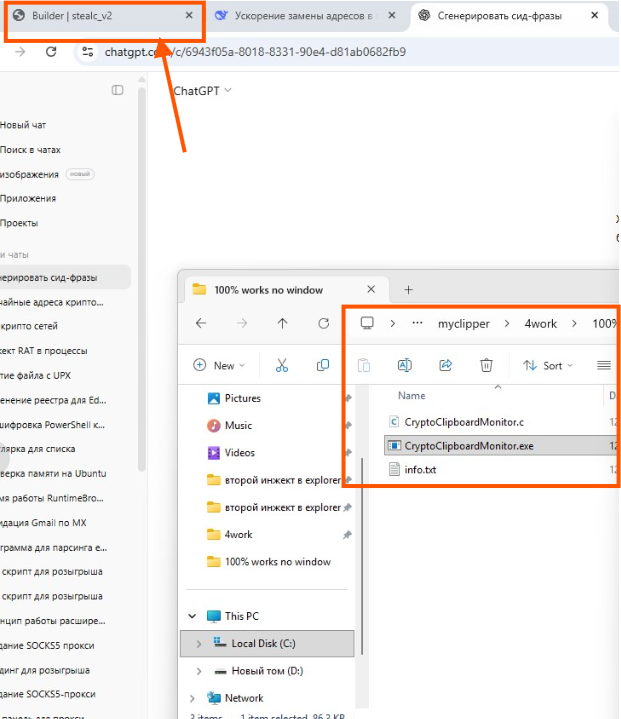The image size is (621, 719).
Task: Select the info.txt file
Action: click(420, 469)
